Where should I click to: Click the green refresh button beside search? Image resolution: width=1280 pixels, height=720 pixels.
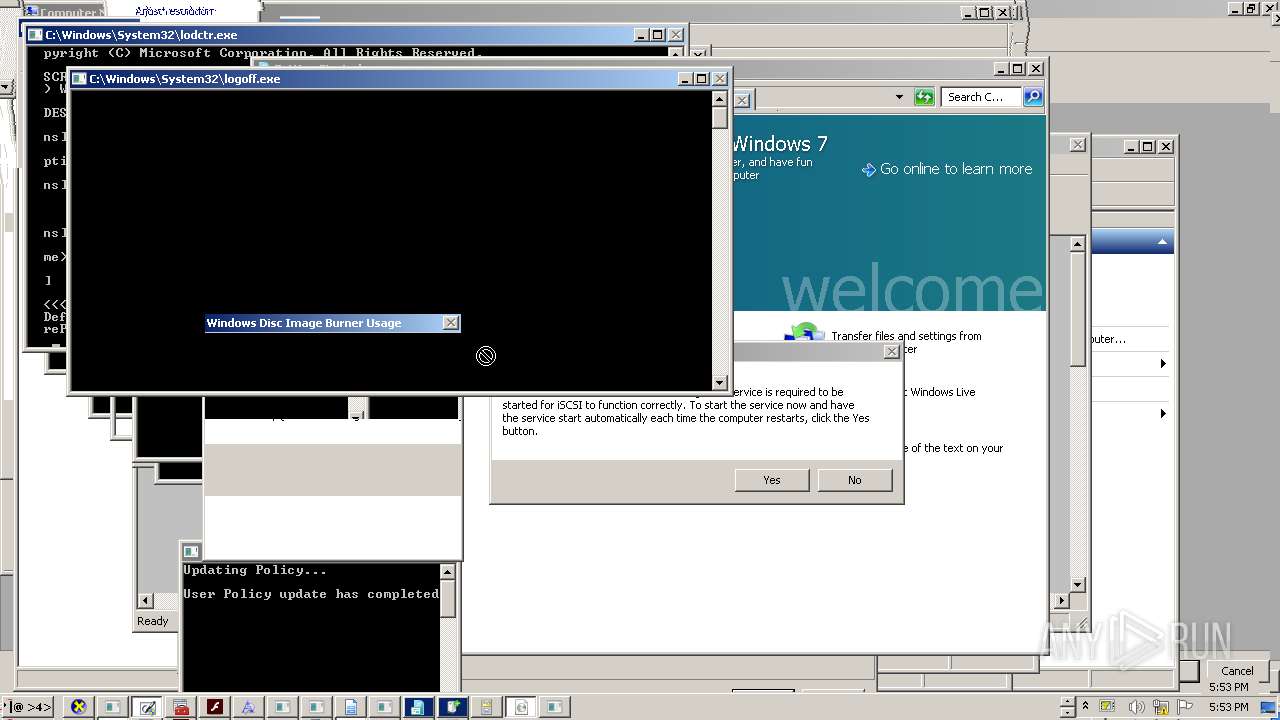(x=924, y=97)
